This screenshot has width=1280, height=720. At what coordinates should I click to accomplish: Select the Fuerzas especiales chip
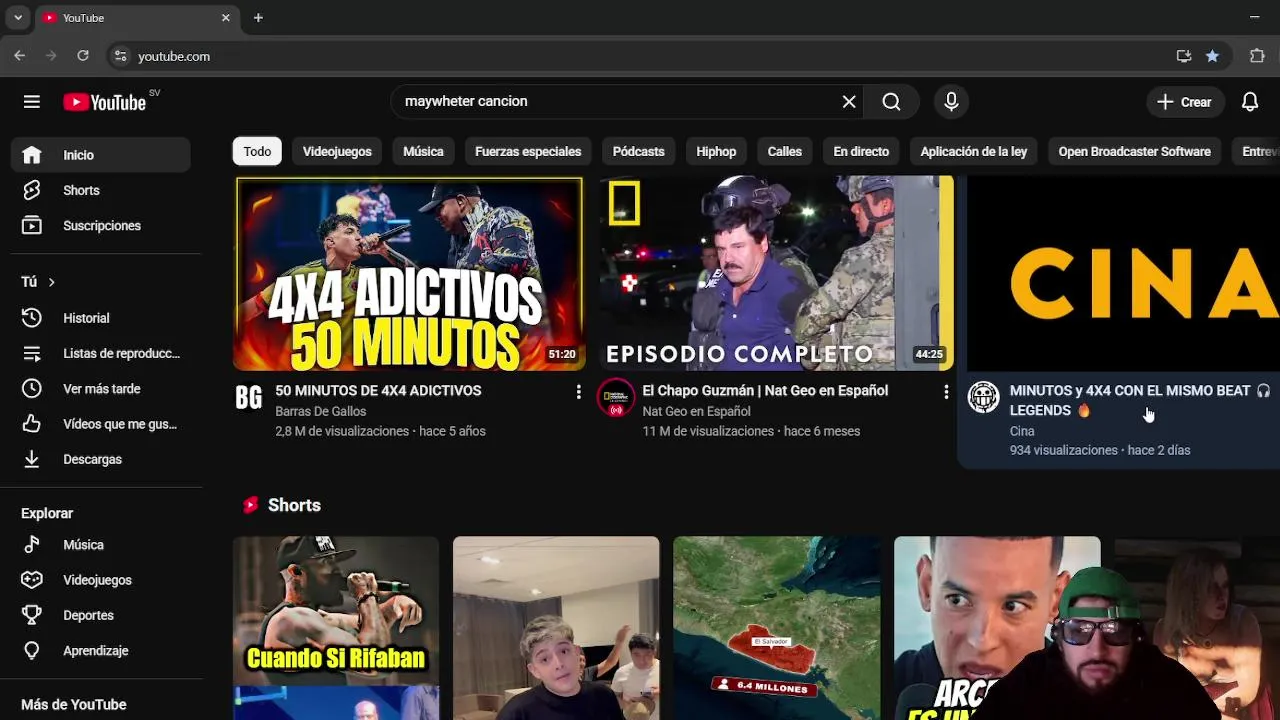pos(528,151)
